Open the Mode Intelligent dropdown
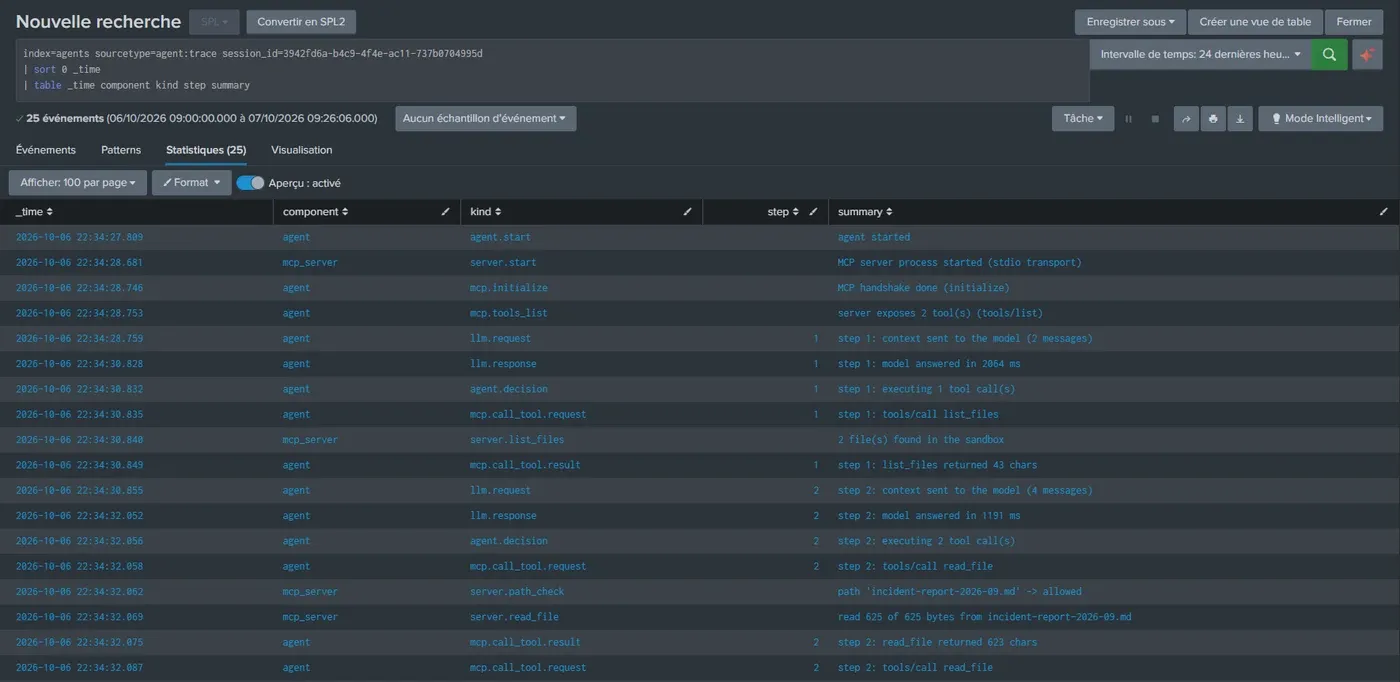 tap(1321, 119)
